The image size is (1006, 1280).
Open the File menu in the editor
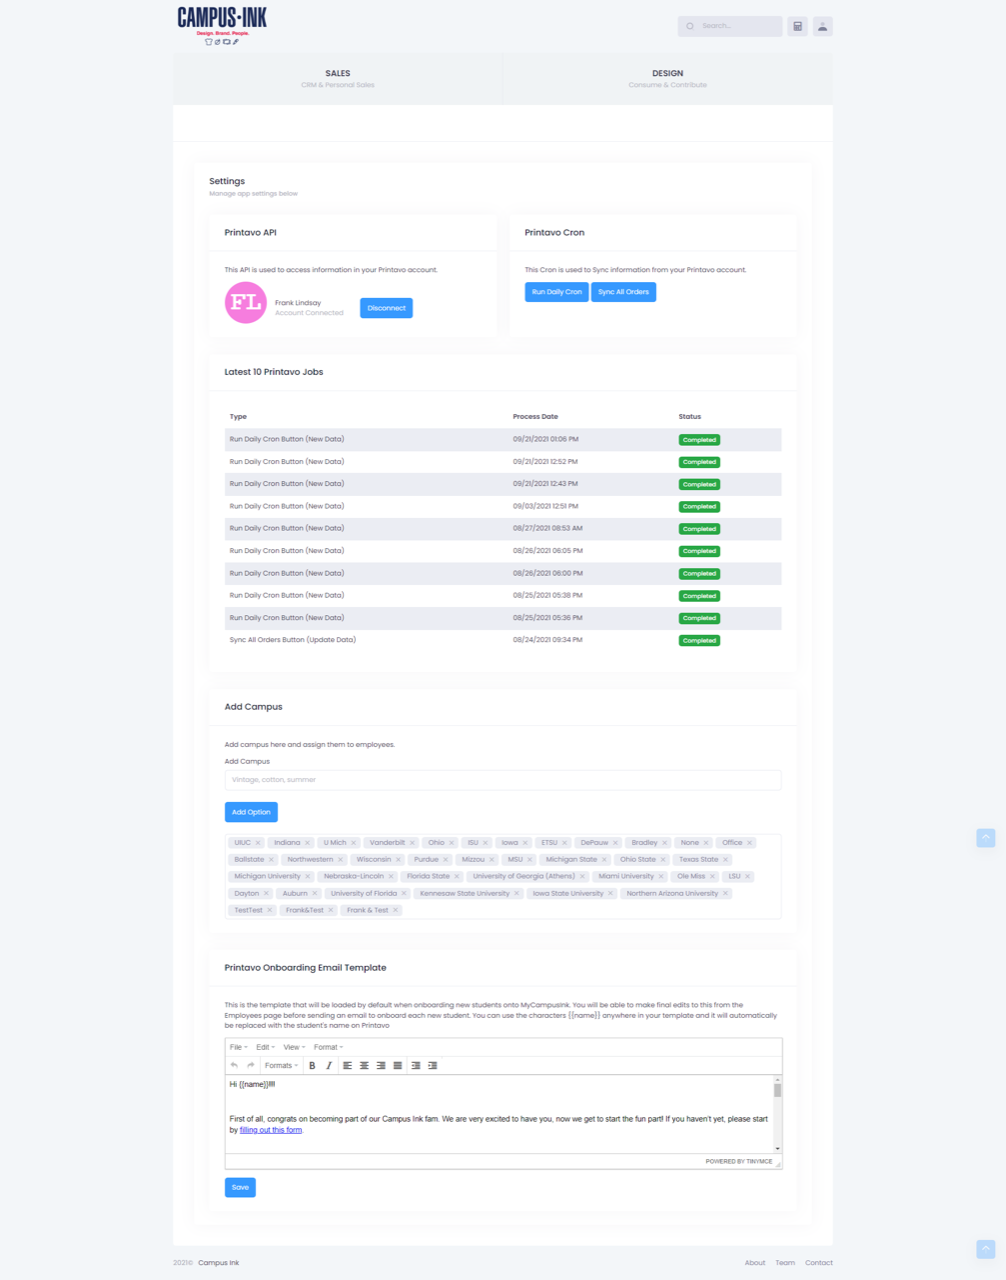[238, 1047]
